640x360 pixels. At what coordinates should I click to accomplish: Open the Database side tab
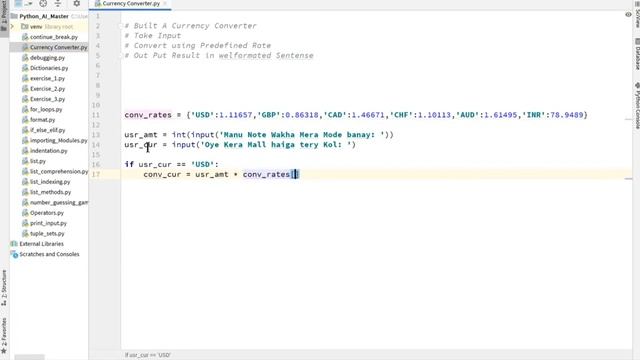pyautogui.click(x=637, y=54)
